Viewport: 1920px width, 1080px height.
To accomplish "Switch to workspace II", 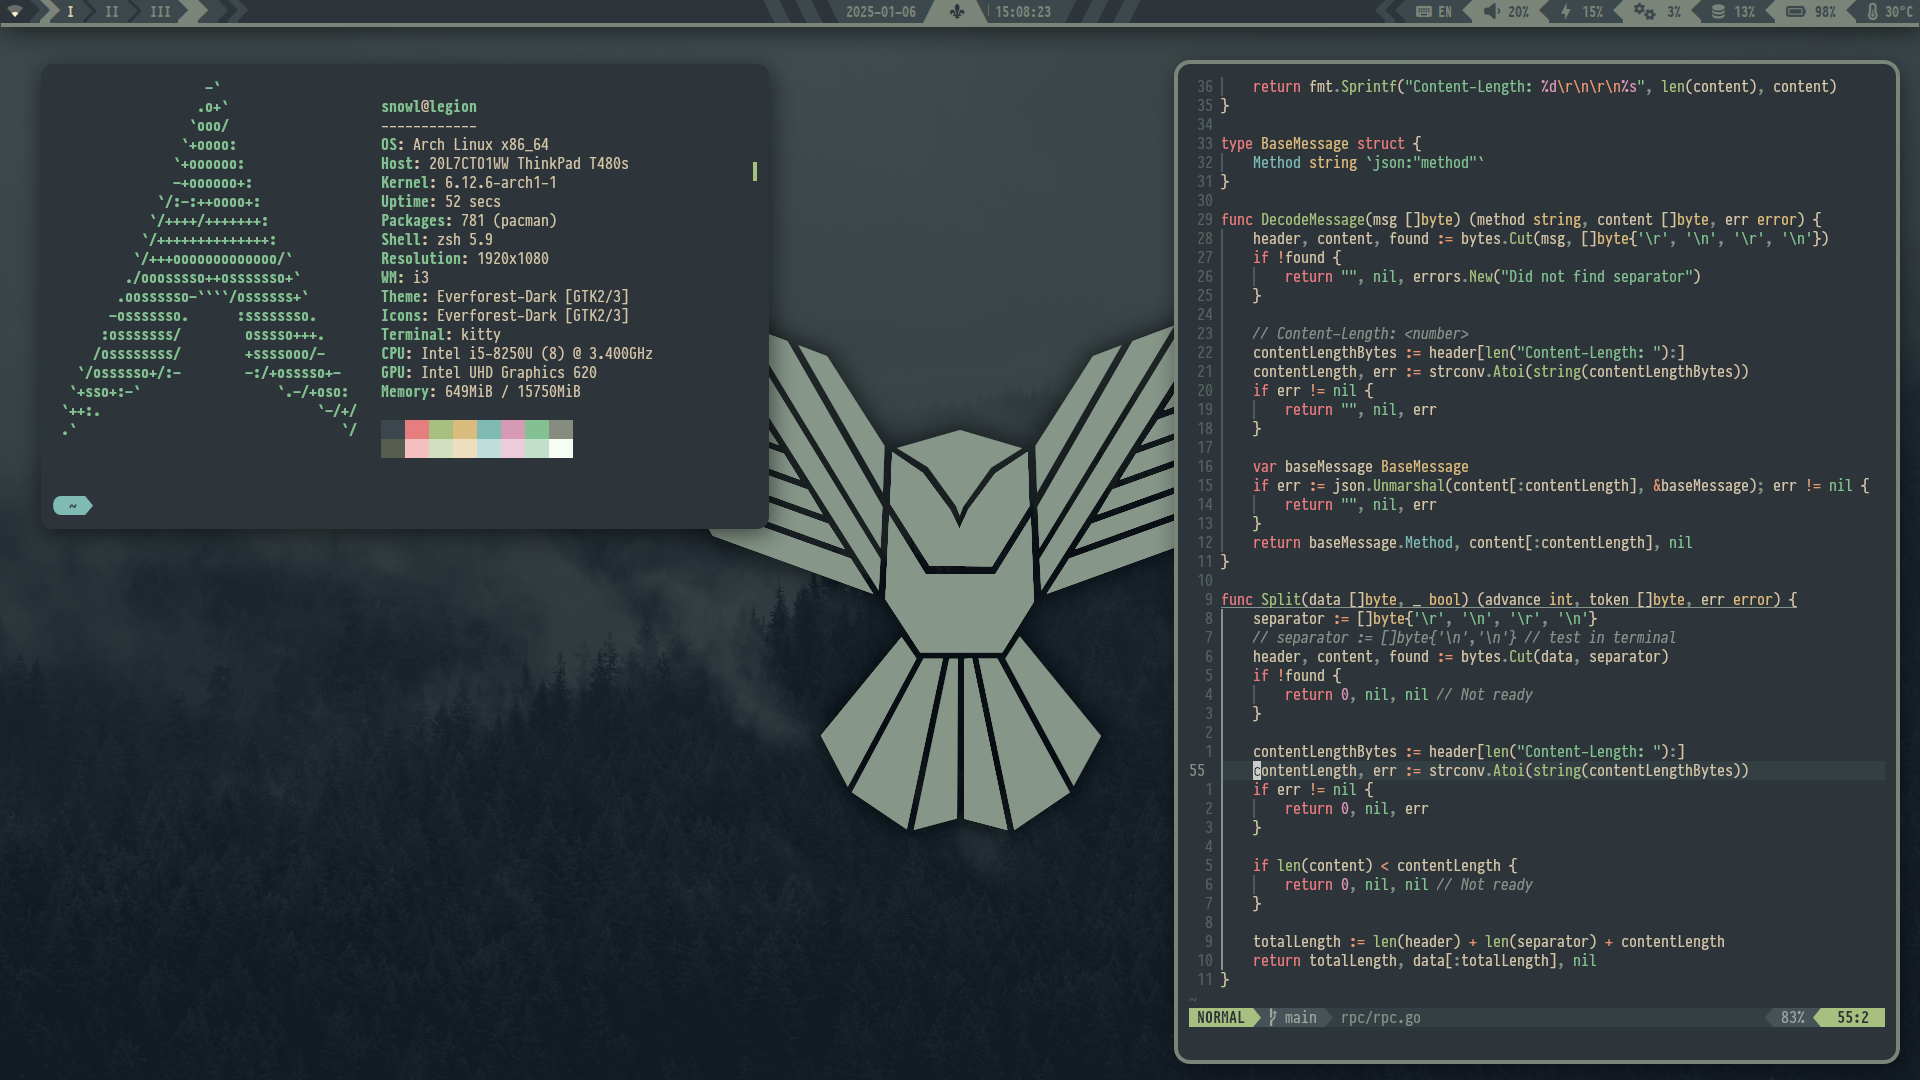I will pyautogui.click(x=112, y=12).
